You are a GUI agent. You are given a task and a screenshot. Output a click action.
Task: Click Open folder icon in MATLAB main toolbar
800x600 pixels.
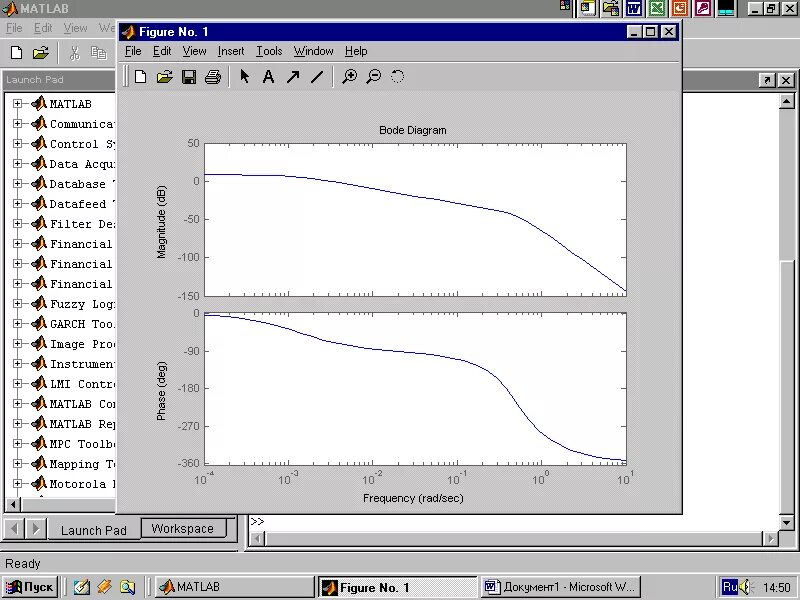[x=41, y=53]
